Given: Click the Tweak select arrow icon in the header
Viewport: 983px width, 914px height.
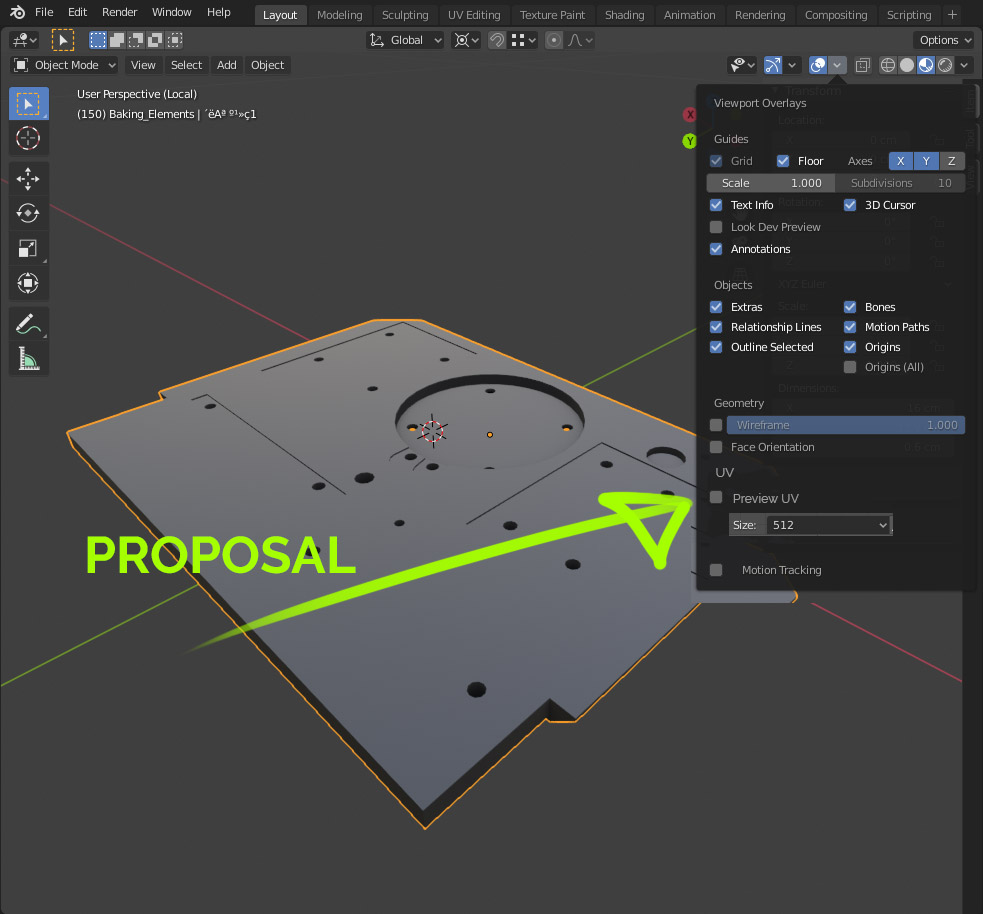Looking at the screenshot, I should pyautogui.click(x=63, y=40).
